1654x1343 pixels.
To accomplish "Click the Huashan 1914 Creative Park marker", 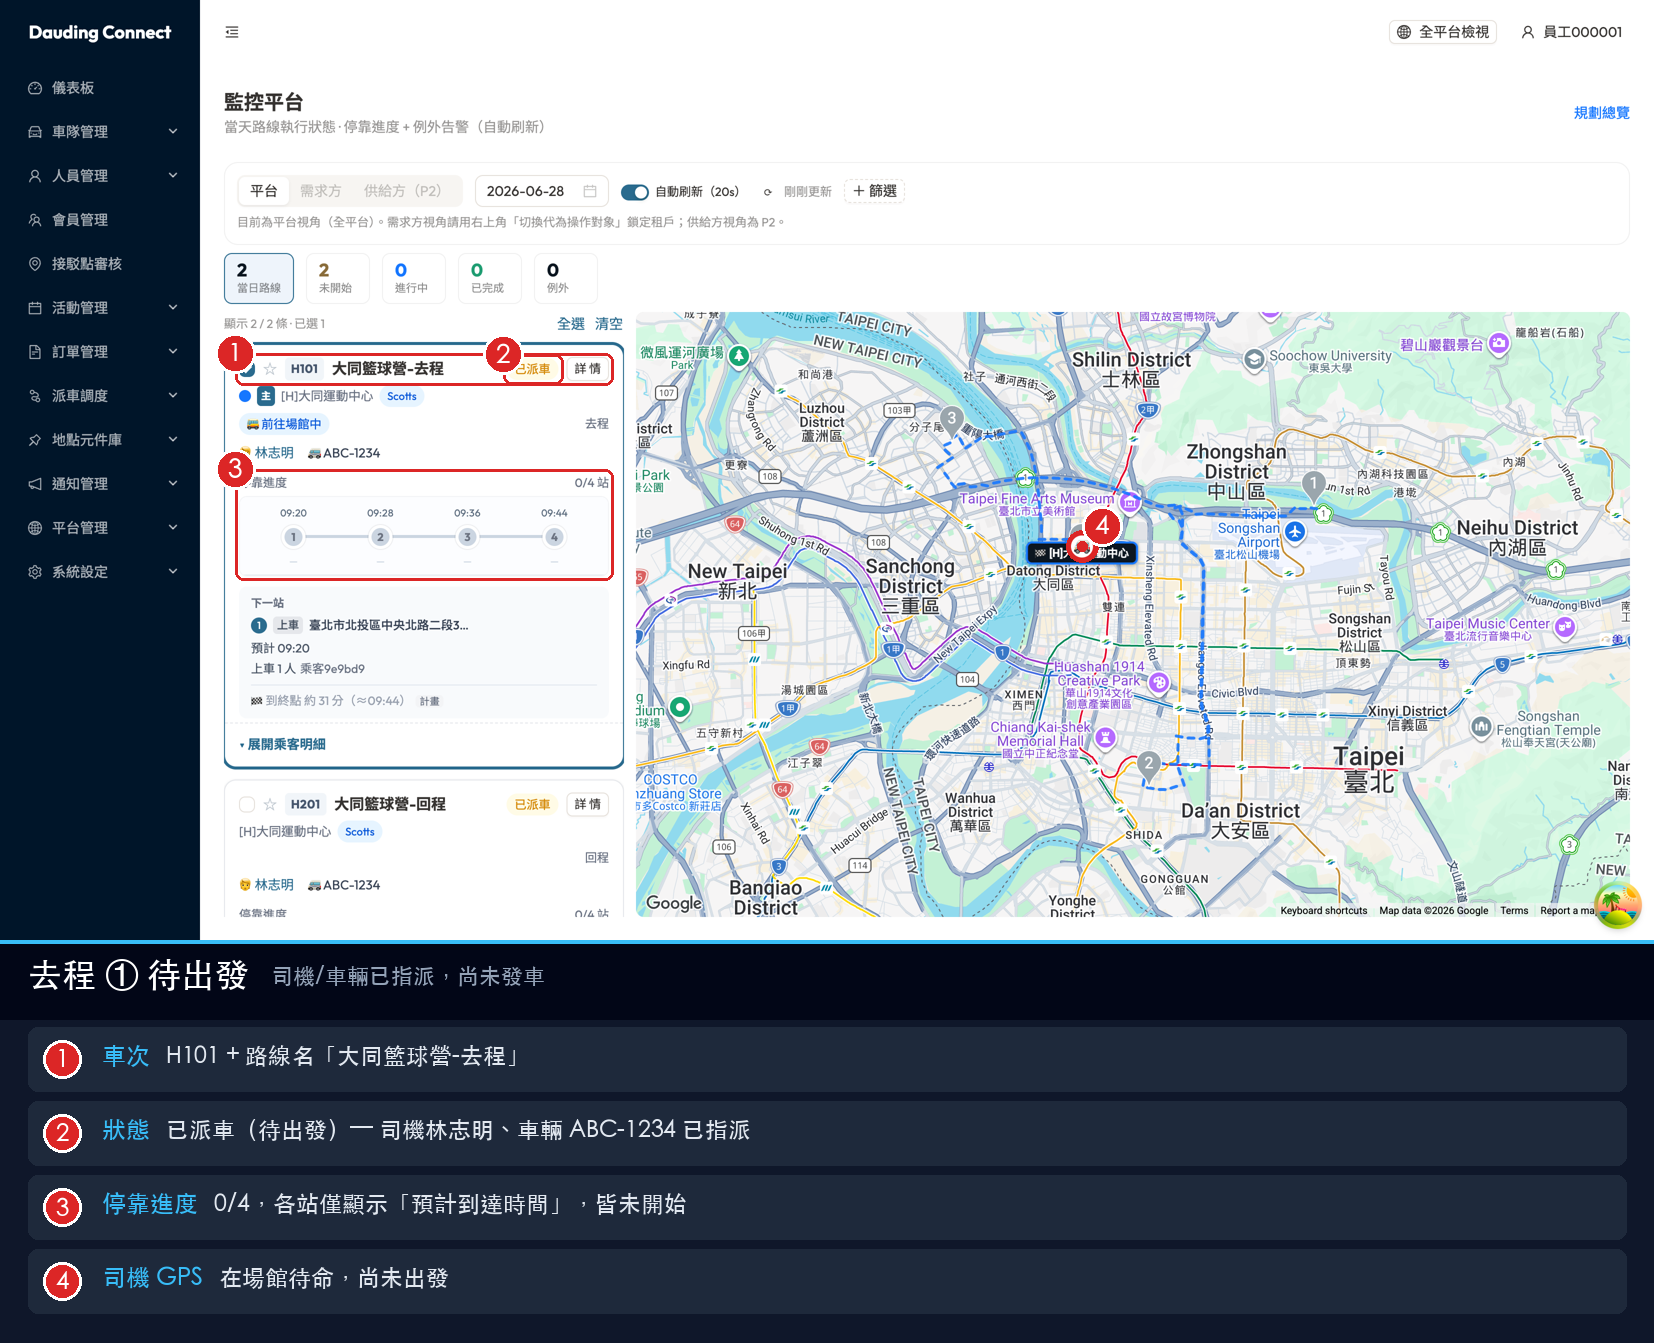I will tap(1159, 682).
